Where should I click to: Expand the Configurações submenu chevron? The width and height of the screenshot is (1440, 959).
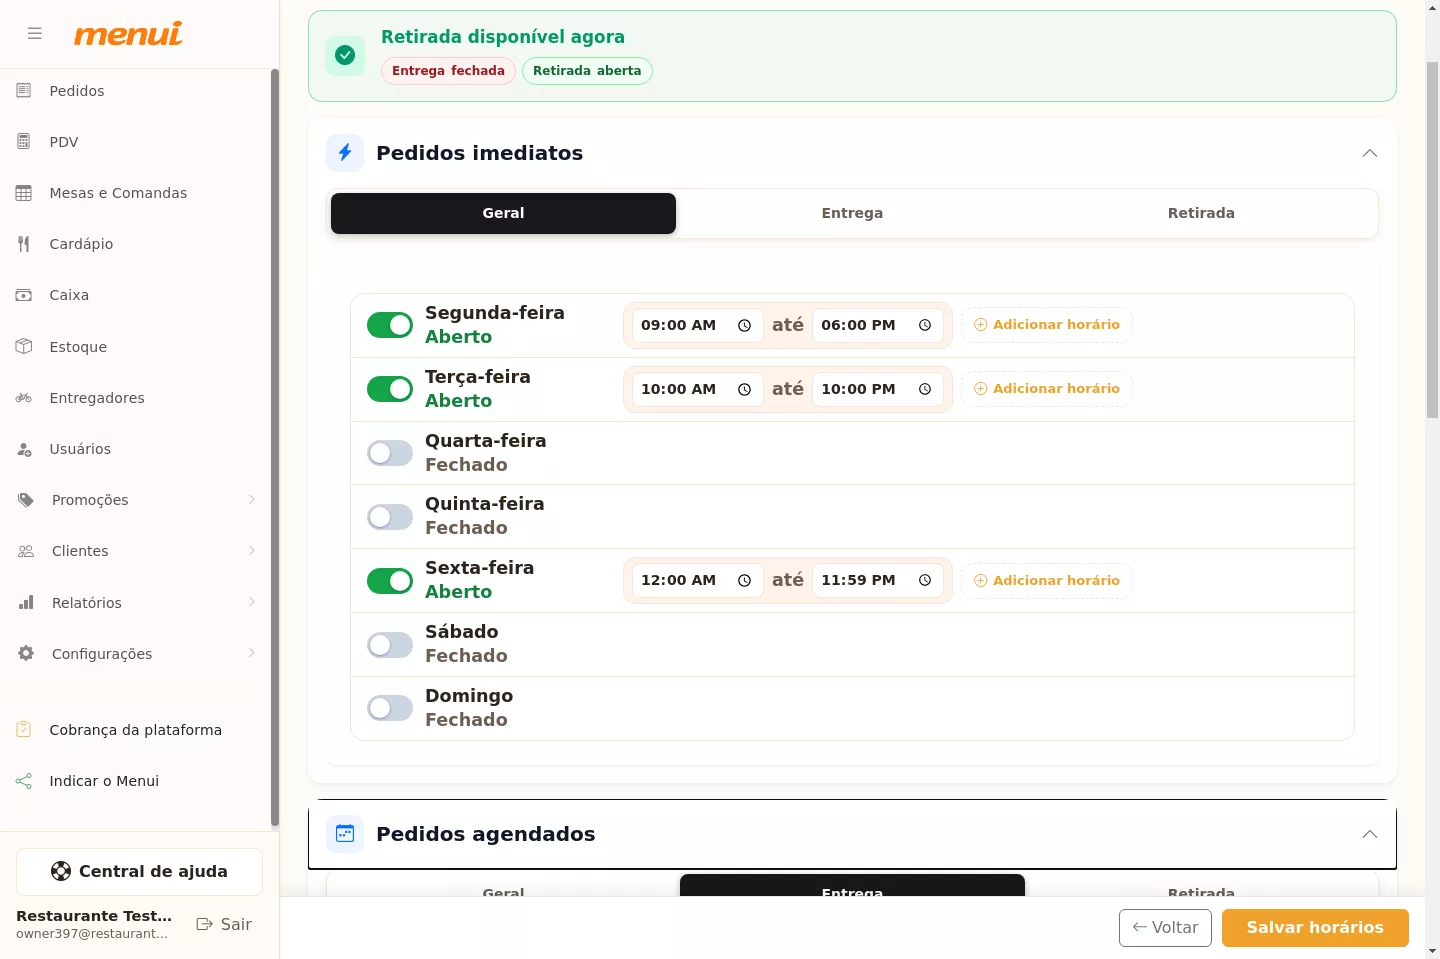tap(252, 653)
